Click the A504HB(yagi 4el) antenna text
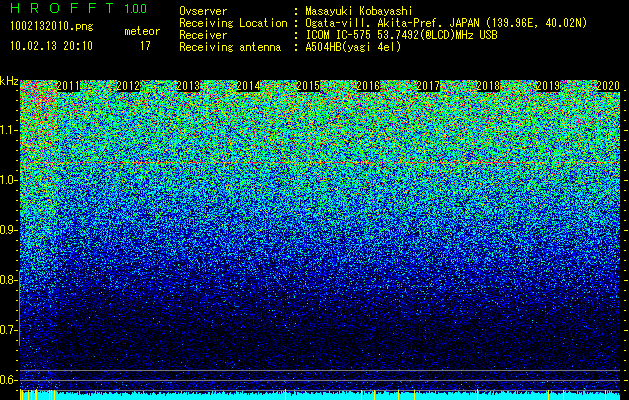 point(353,47)
